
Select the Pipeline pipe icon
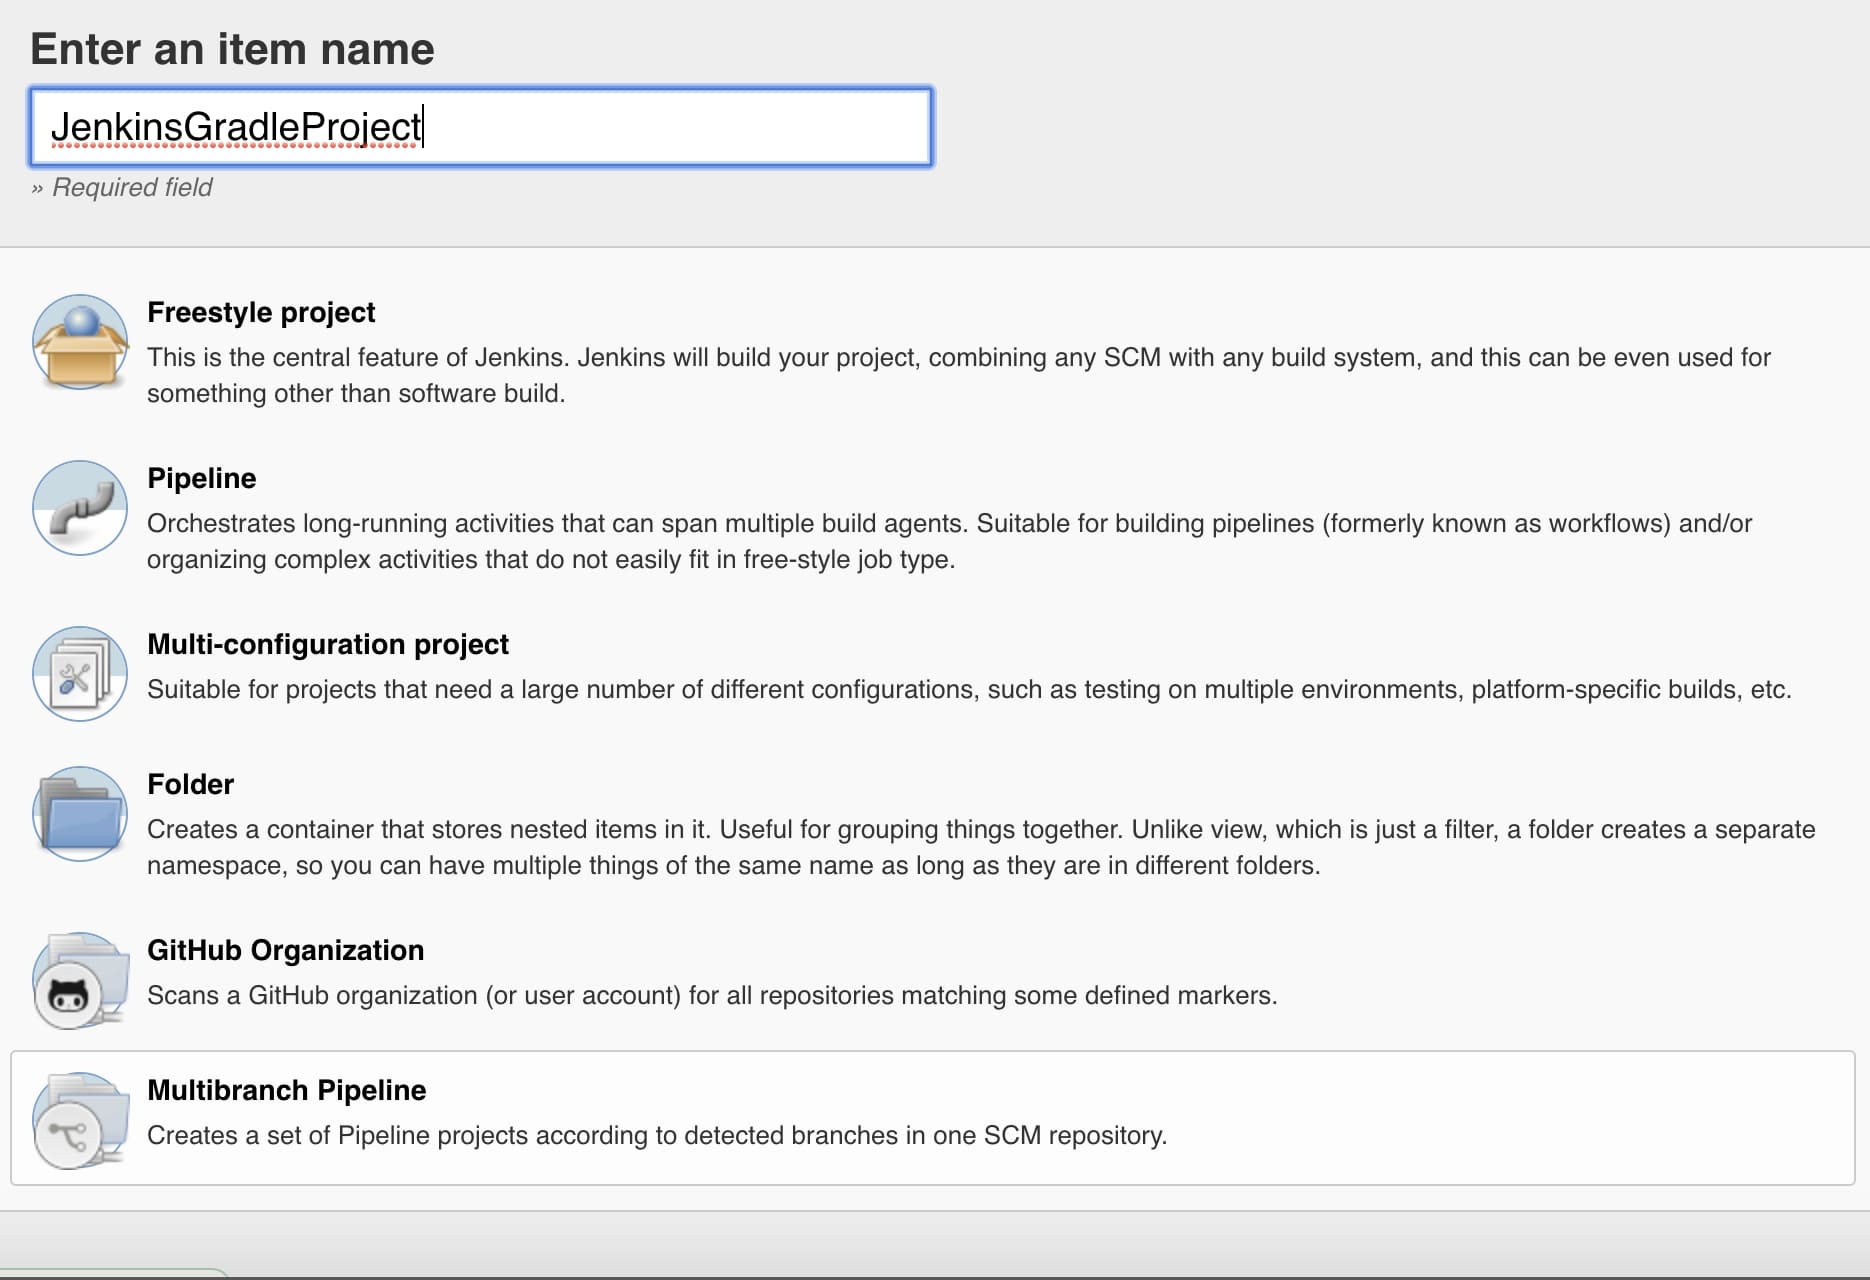80,508
